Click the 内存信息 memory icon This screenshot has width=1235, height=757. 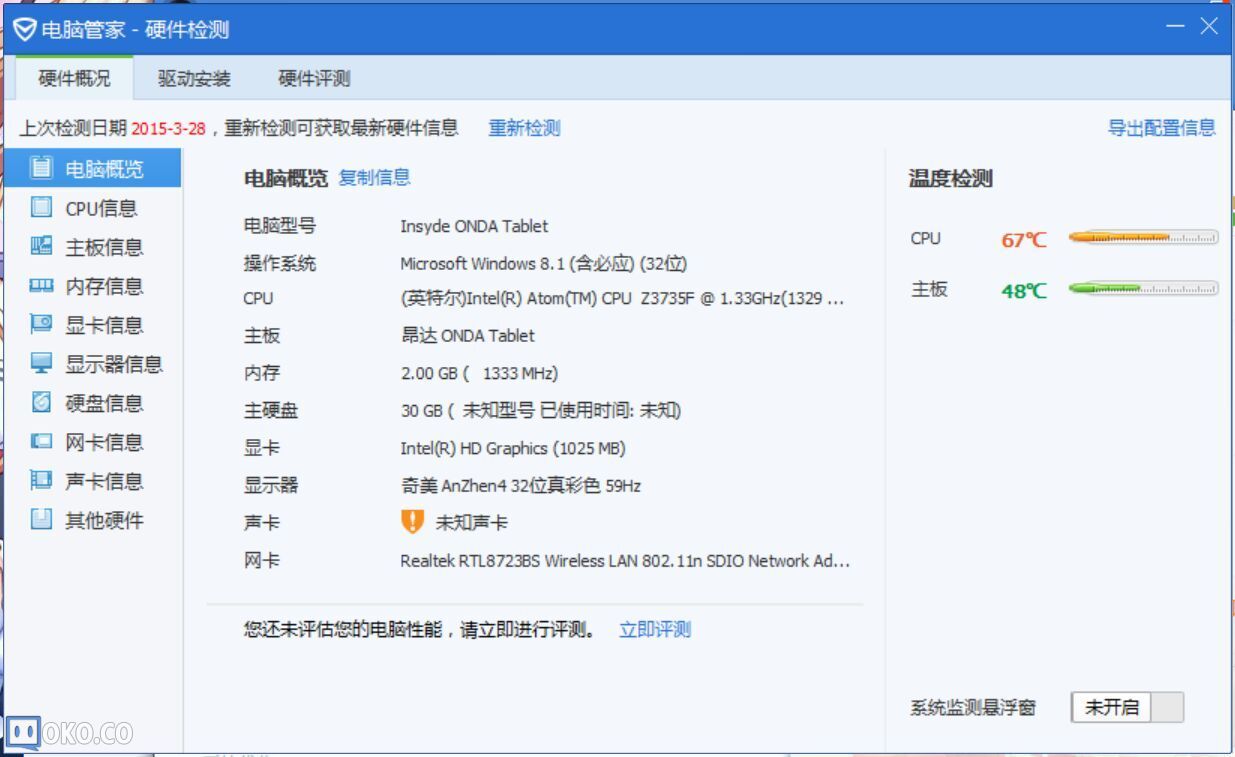[41, 286]
